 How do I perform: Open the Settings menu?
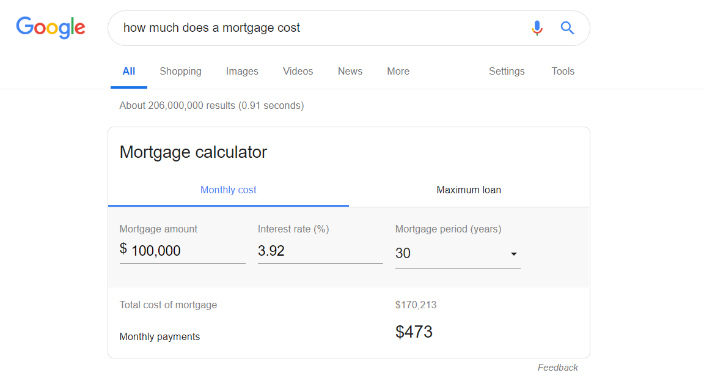pos(506,71)
